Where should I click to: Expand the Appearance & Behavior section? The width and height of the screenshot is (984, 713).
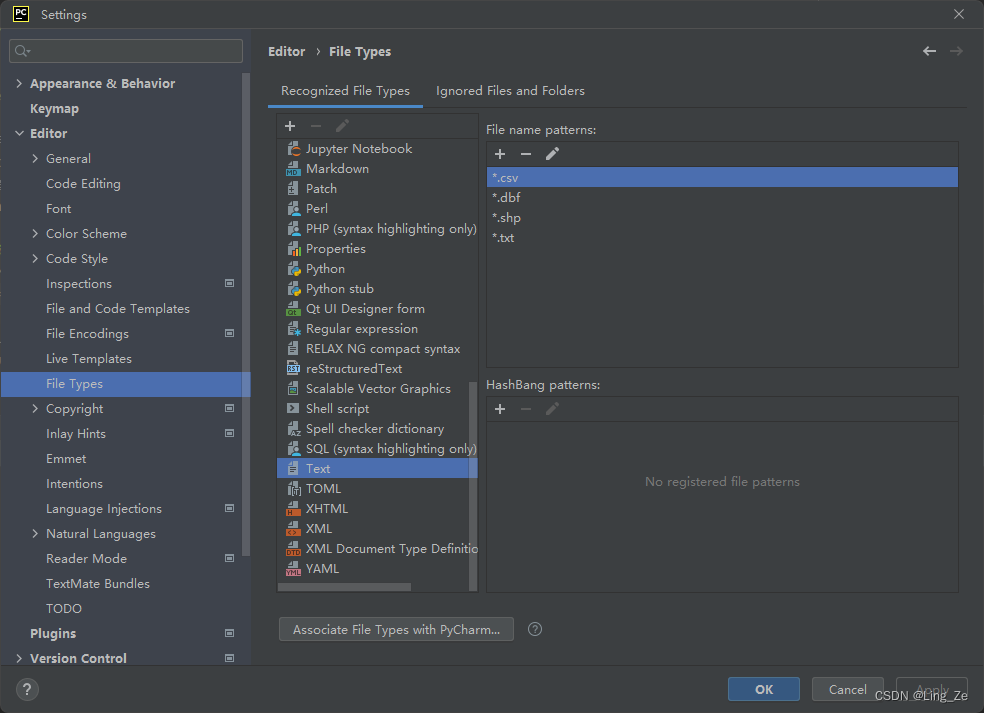coord(19,83)
